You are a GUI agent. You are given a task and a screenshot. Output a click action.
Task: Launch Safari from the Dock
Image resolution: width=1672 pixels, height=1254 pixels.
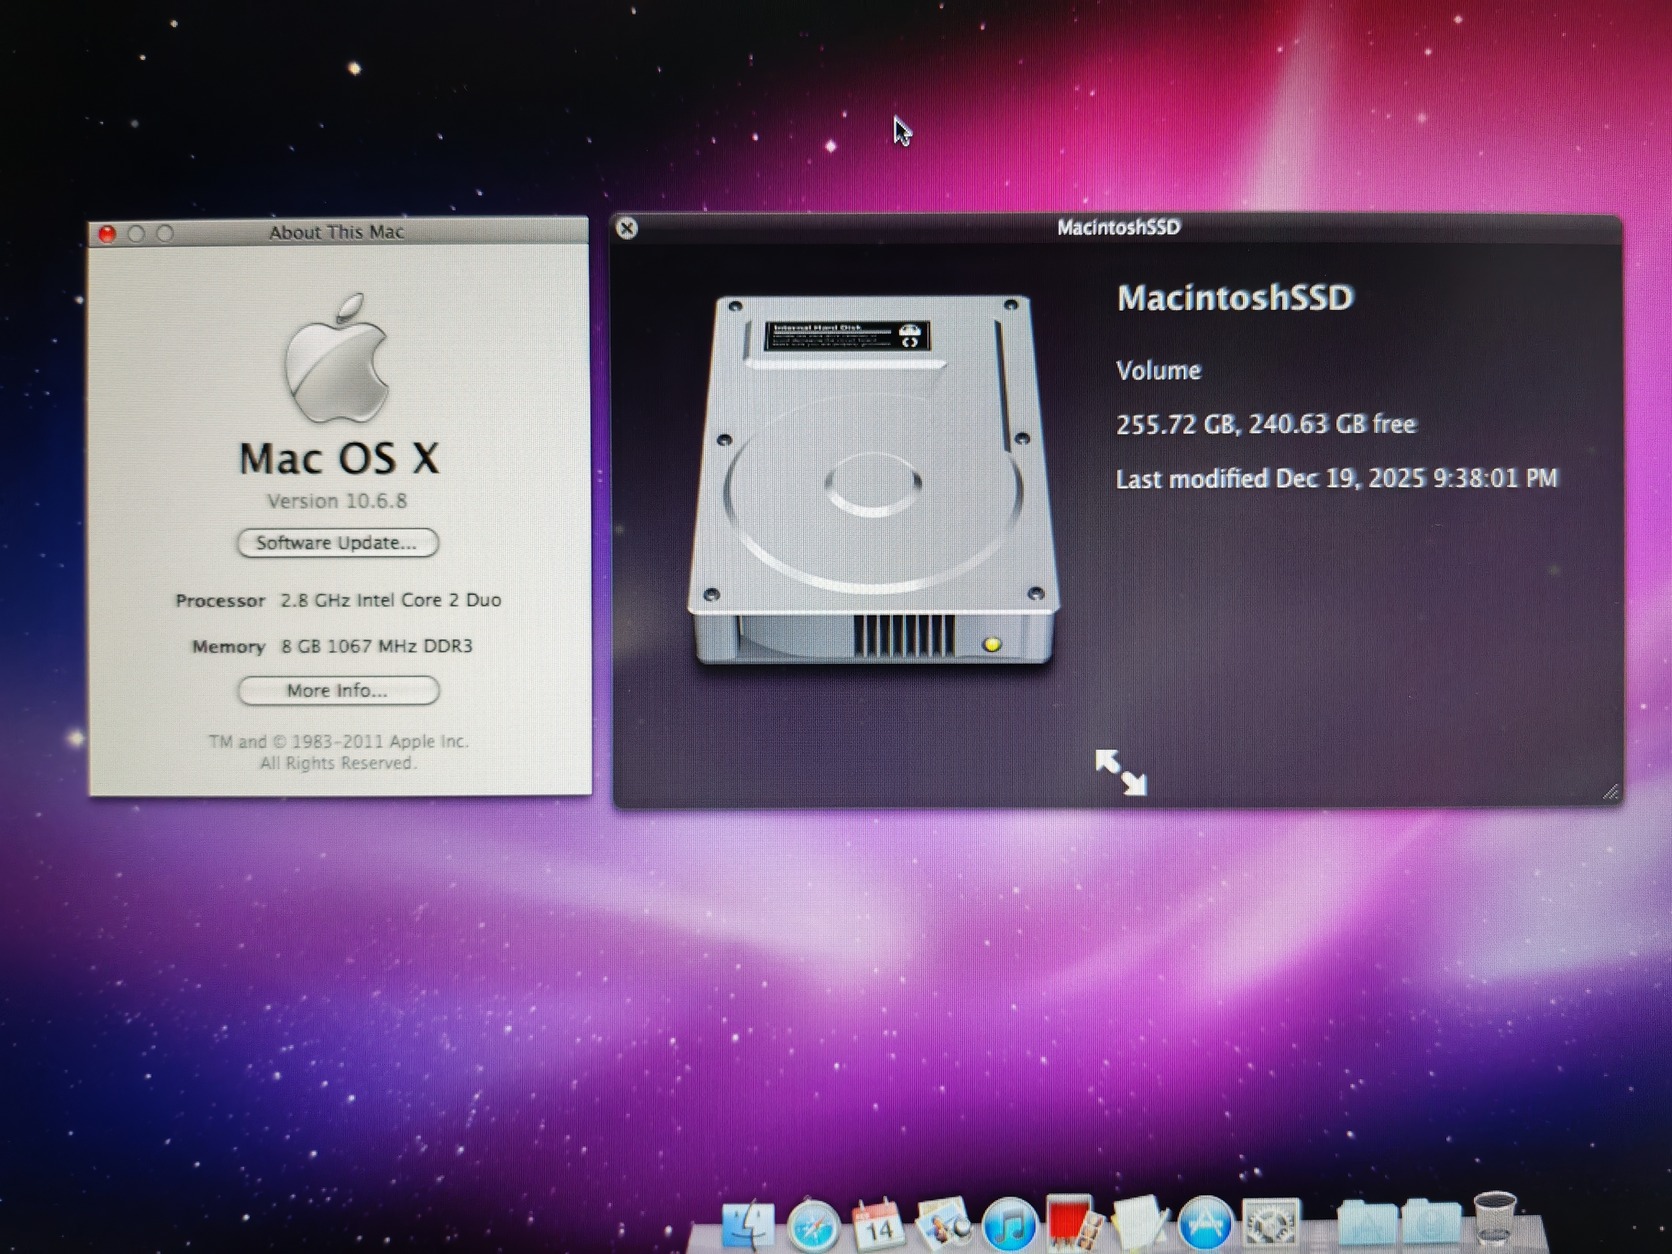[x=813, y=1225]
